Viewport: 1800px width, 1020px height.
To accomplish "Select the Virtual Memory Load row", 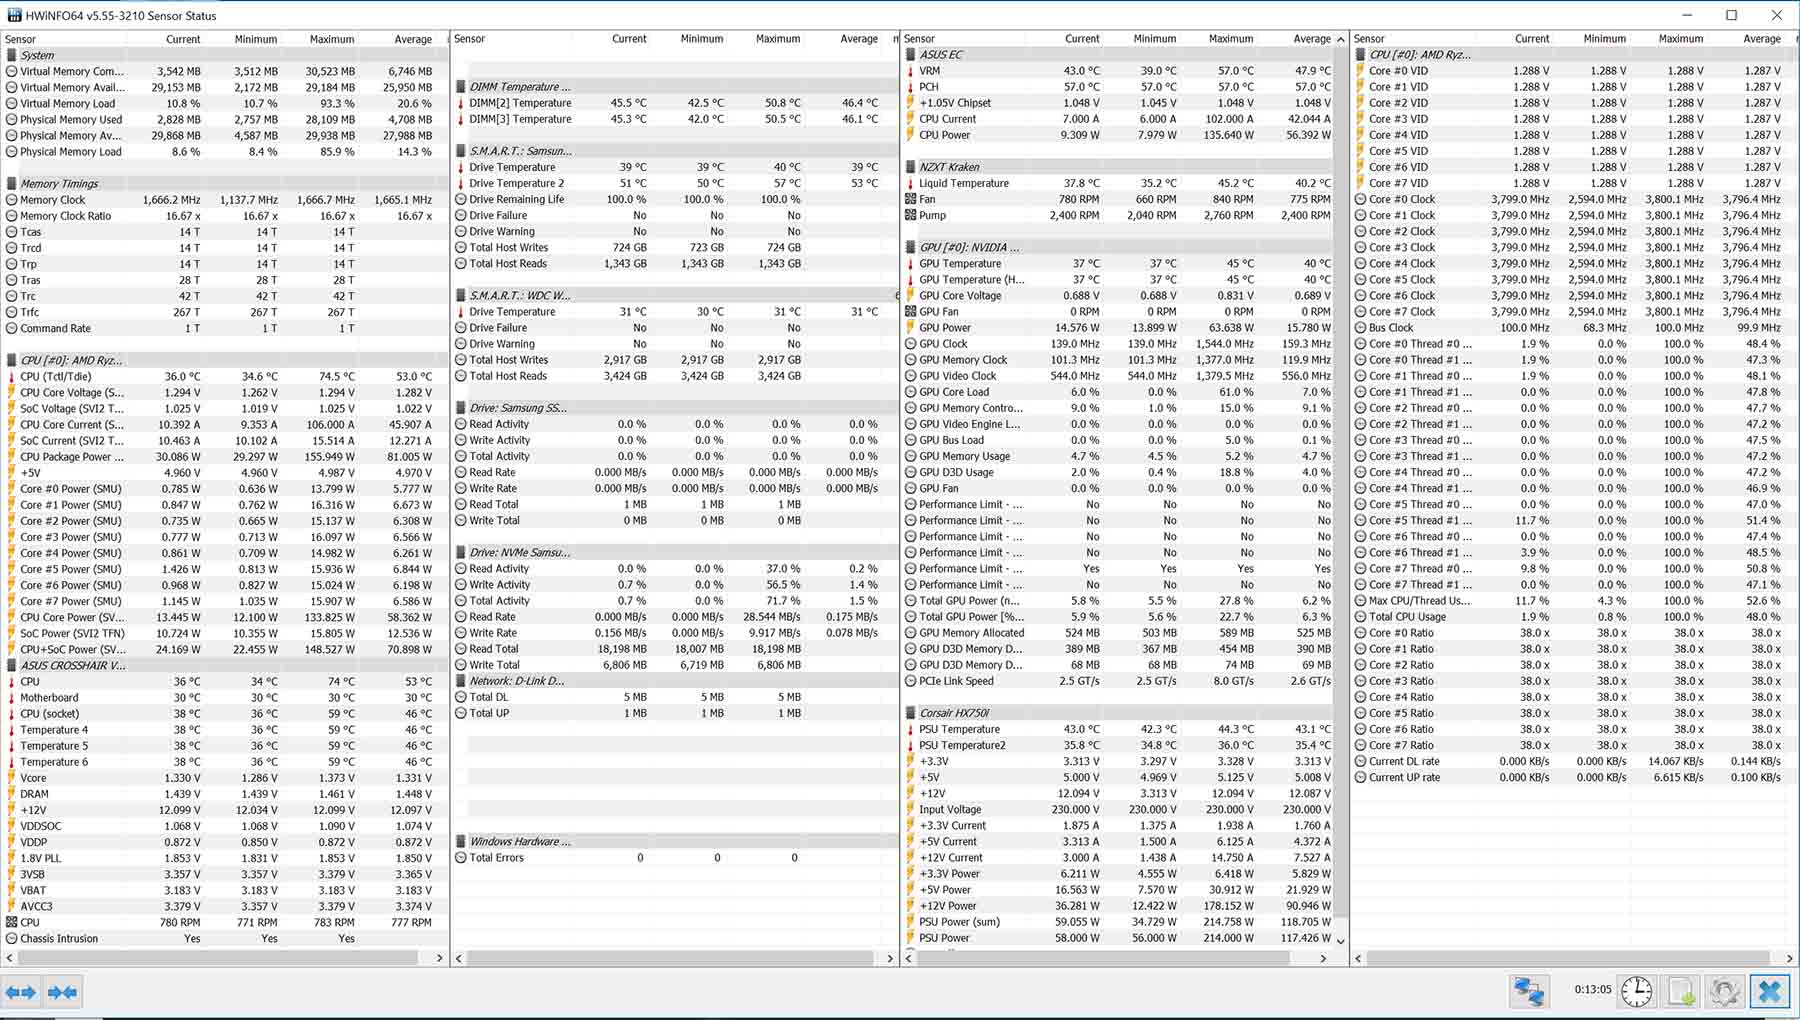I will click(224, 103).
